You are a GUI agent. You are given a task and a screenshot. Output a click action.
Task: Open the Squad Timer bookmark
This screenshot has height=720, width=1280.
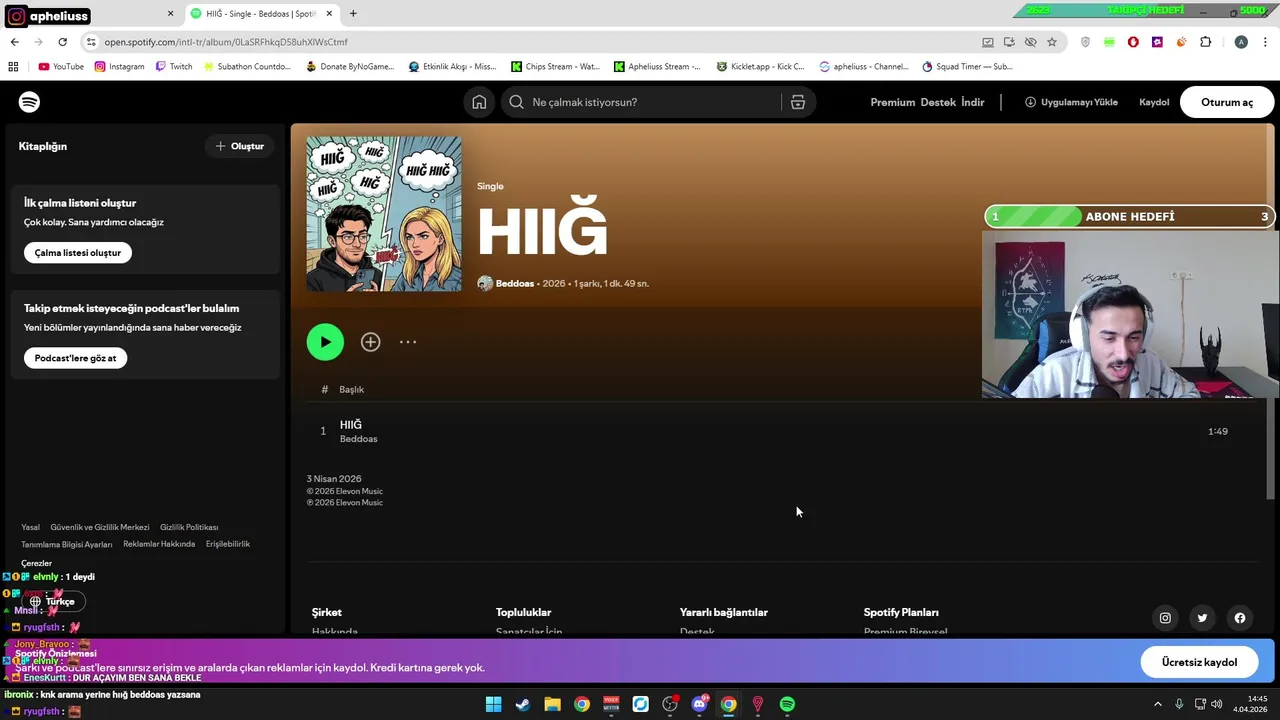pos(967,67)
